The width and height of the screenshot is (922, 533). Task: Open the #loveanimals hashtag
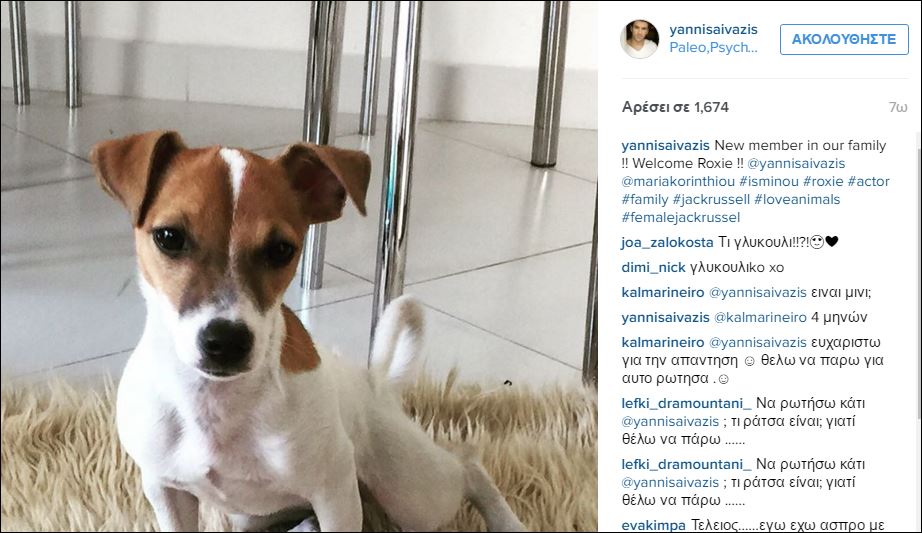tap(797, 199)
